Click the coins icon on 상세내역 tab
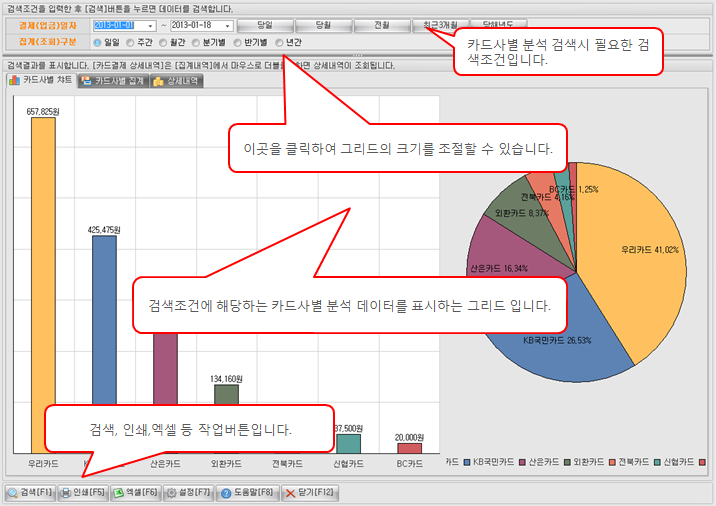This screenshot has width=716, height=506. click(x=158, y=81)
